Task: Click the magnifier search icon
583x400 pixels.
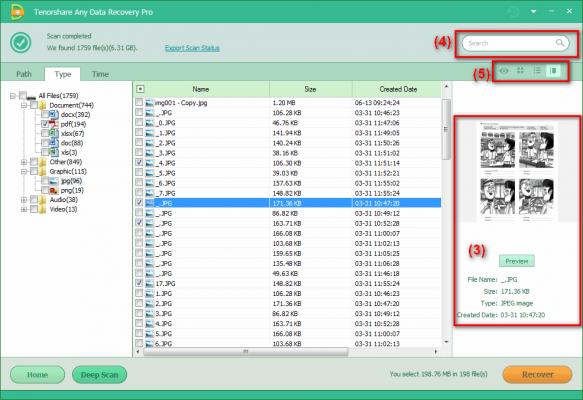Action: point(560,43)
